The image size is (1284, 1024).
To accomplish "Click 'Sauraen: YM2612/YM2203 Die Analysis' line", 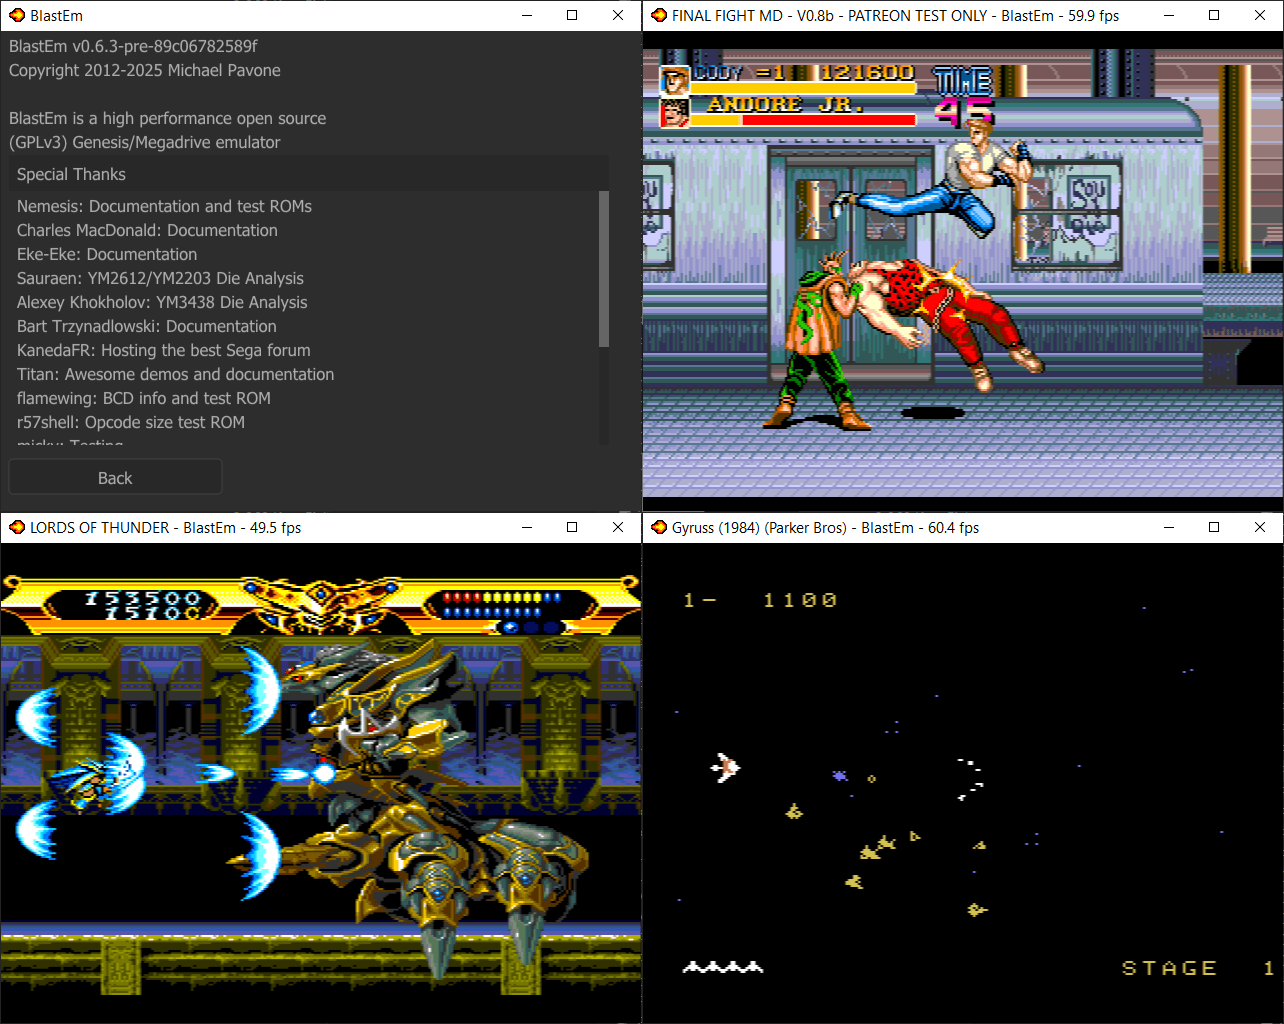I will (160, 278).
